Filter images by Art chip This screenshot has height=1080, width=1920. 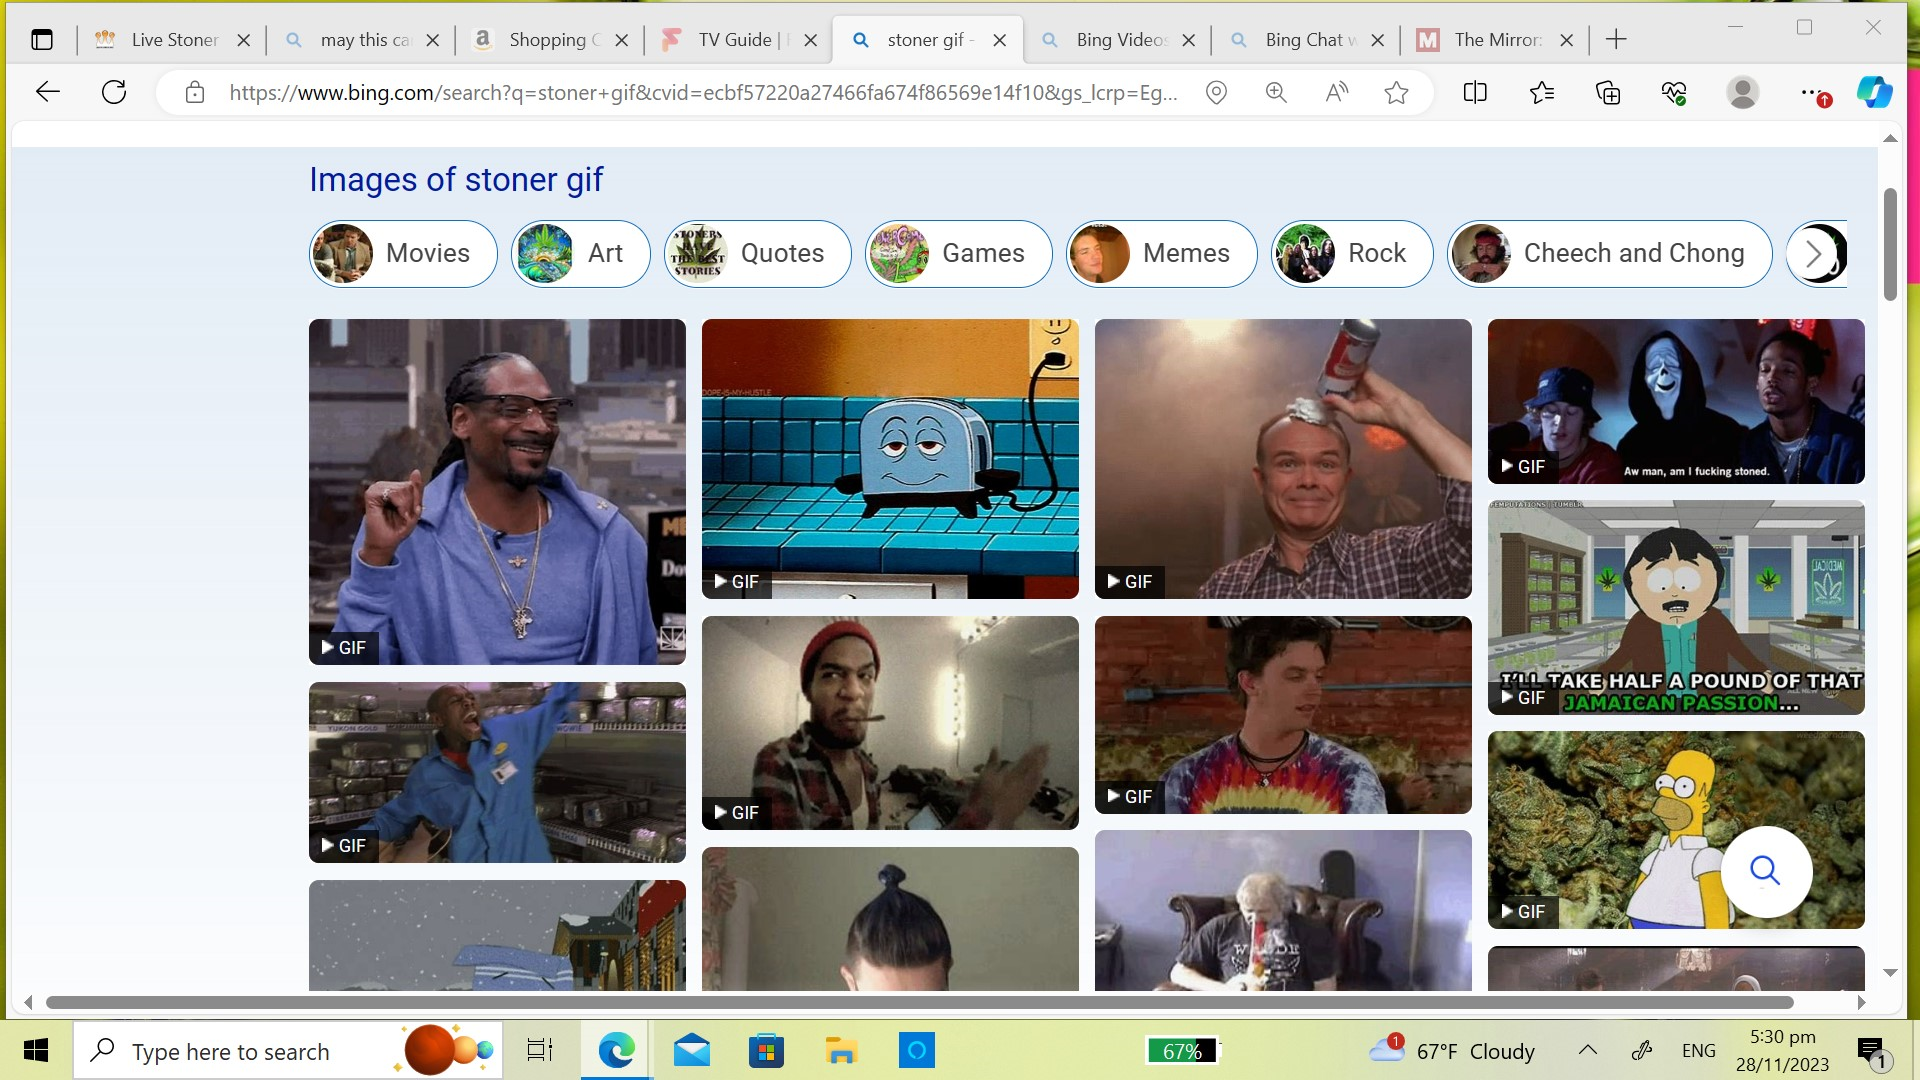581,254
